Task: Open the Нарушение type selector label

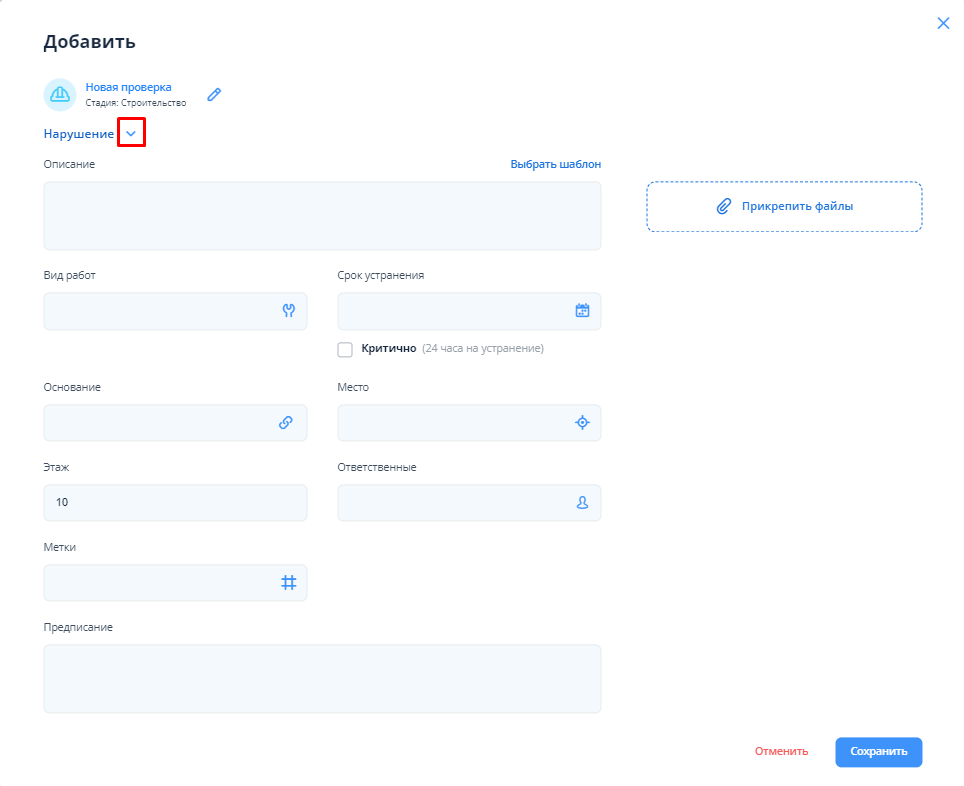Action: [78, 134]
